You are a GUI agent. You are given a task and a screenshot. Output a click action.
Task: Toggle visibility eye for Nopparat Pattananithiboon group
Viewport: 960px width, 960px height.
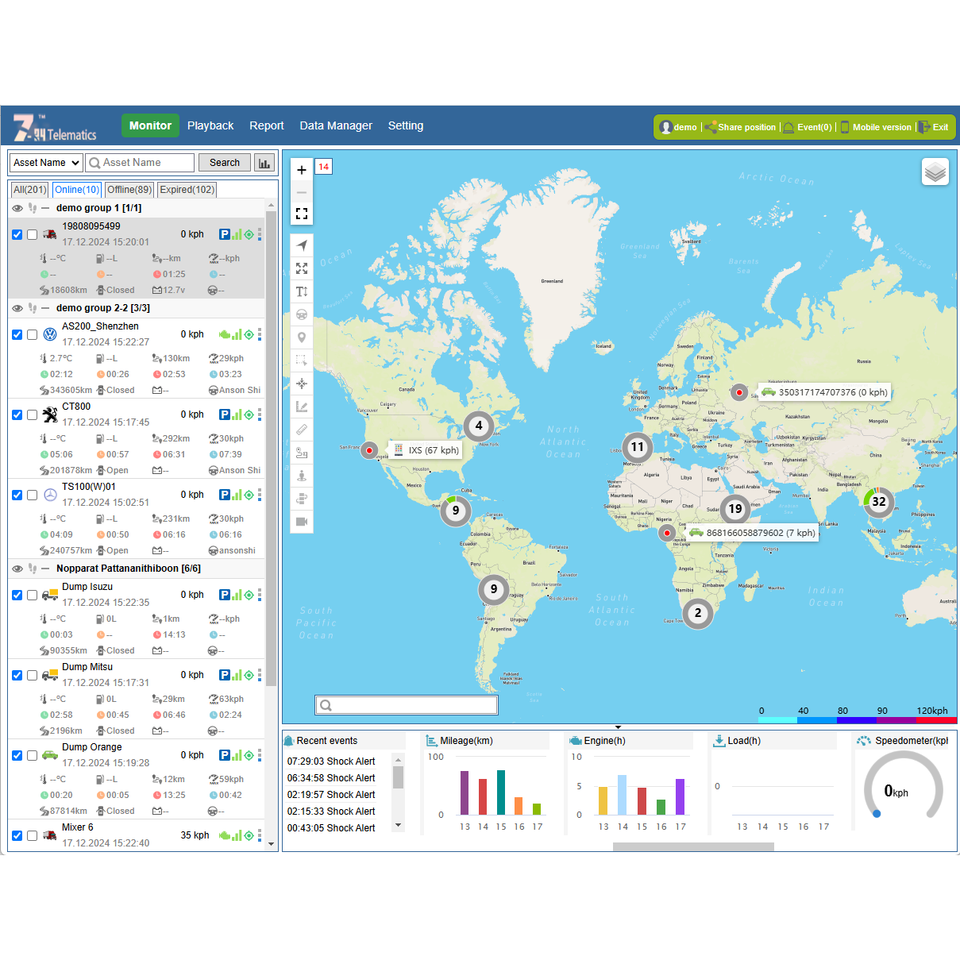pyautogui.click(x=17, y=569)
